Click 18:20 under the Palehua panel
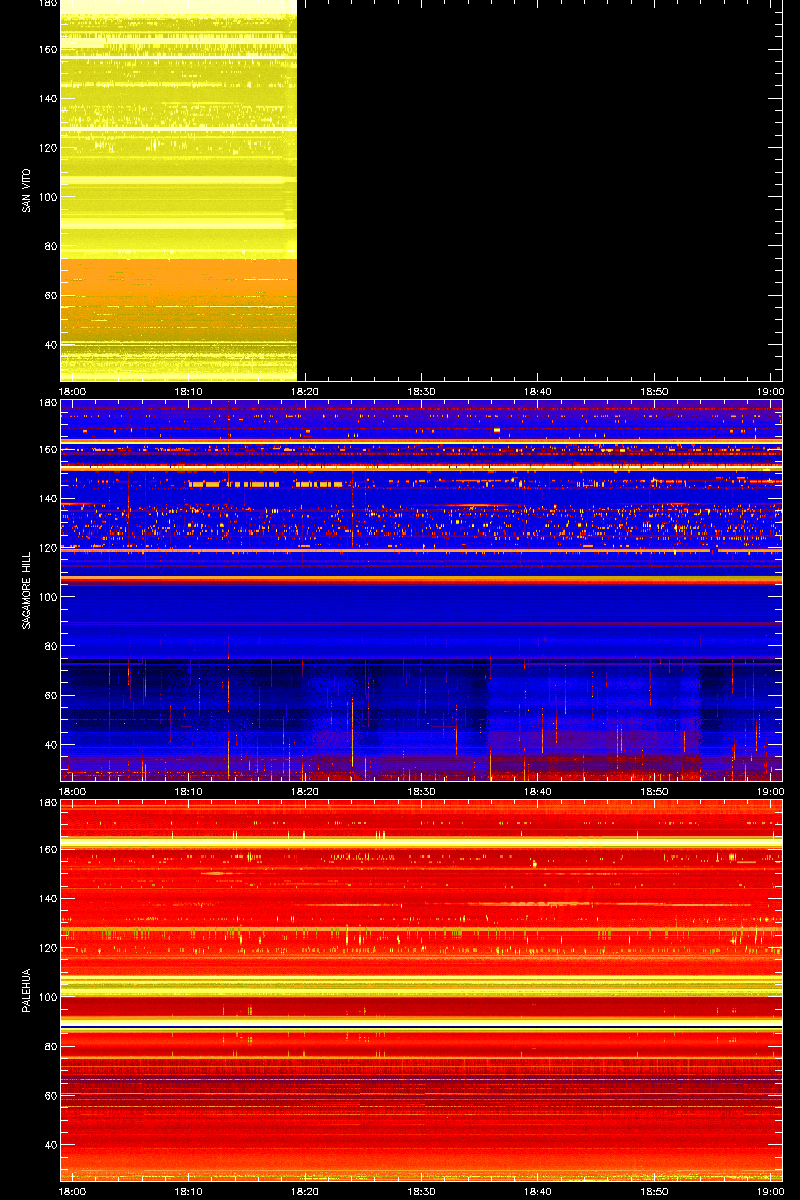Image resolution: width=800 pixels, height=1200 pixels. coord(305,1191)
